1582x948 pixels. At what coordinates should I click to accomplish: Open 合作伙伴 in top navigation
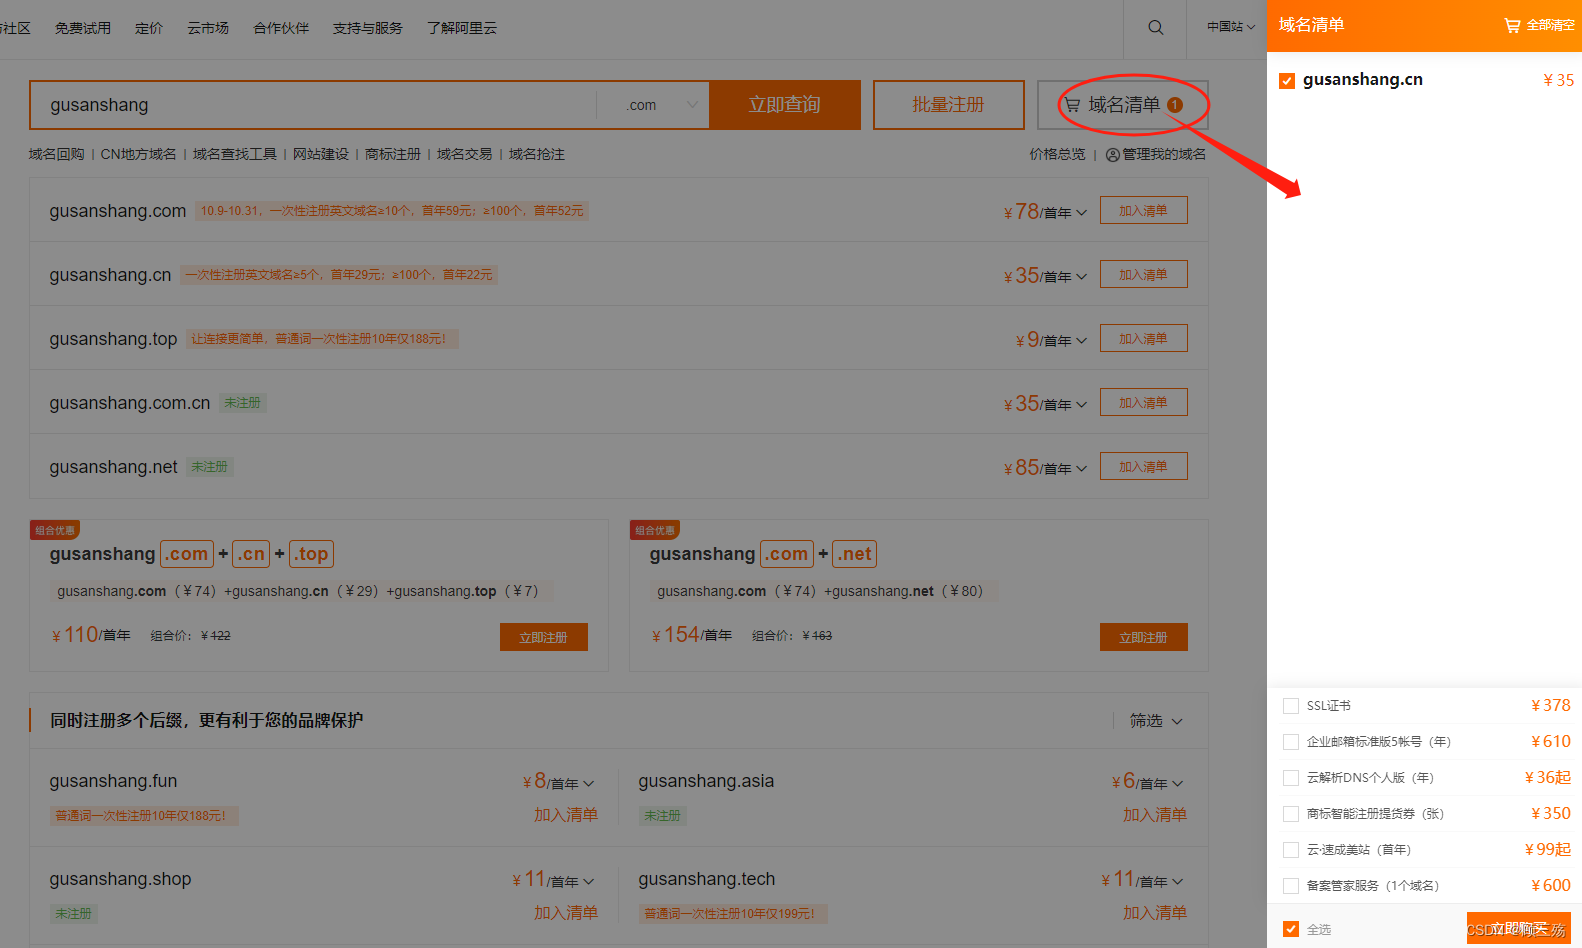click(x=281, y=28)
